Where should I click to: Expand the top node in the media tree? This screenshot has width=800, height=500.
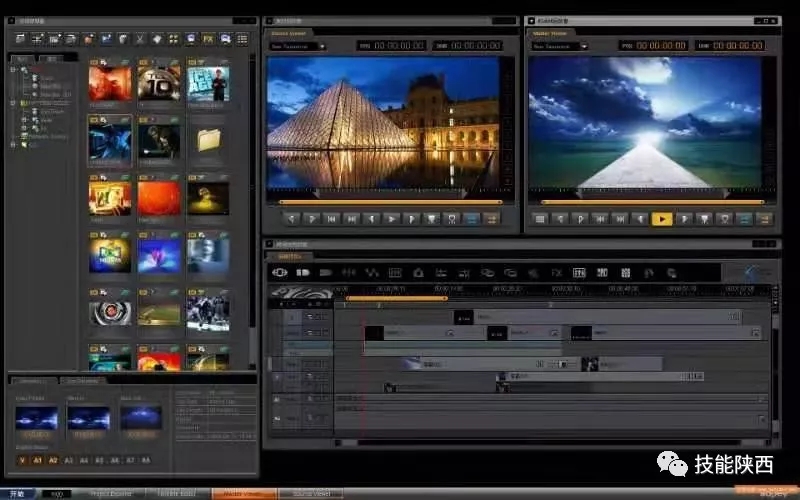(x=14, y=70)
